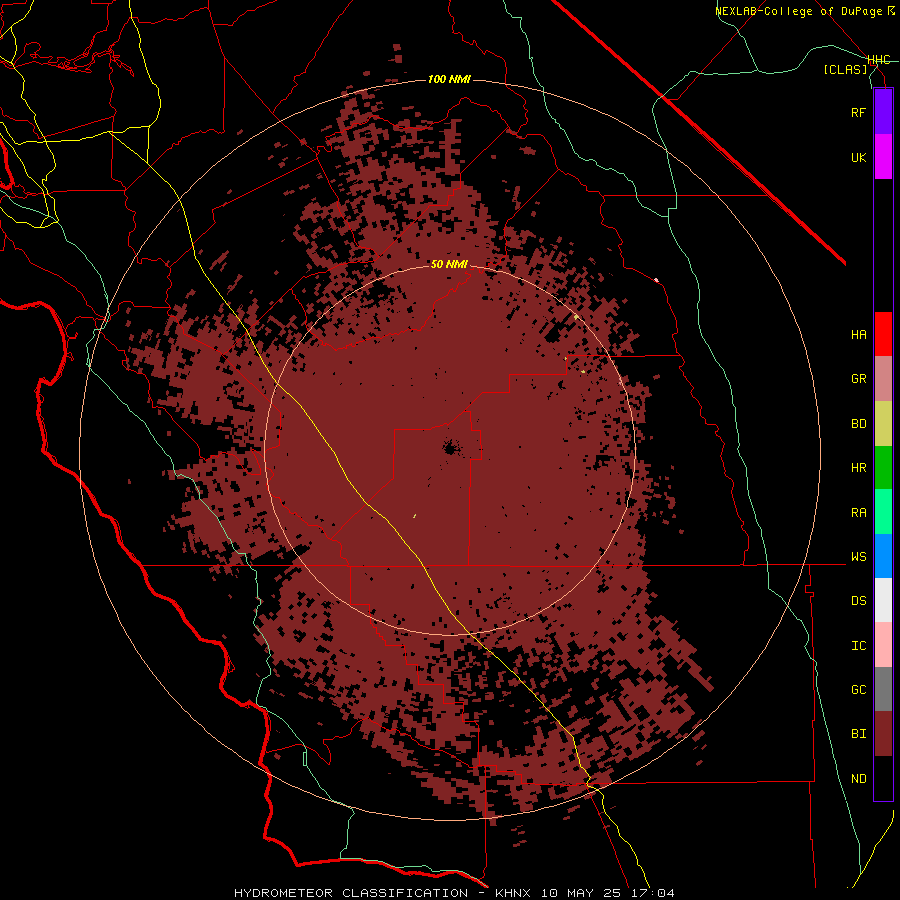Pick the RA light green swatch

(883, 512)
